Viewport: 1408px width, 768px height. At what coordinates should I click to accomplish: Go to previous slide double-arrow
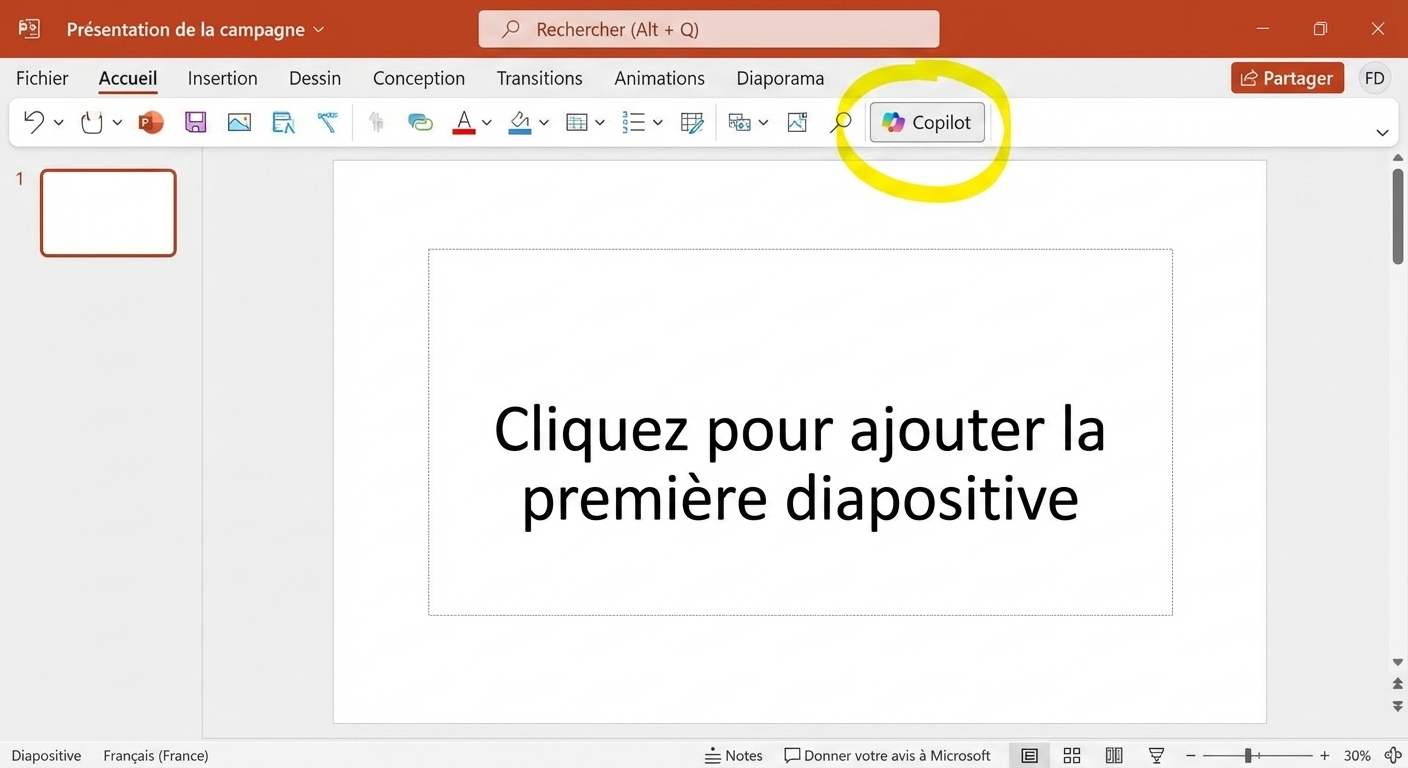(1397, 684)
